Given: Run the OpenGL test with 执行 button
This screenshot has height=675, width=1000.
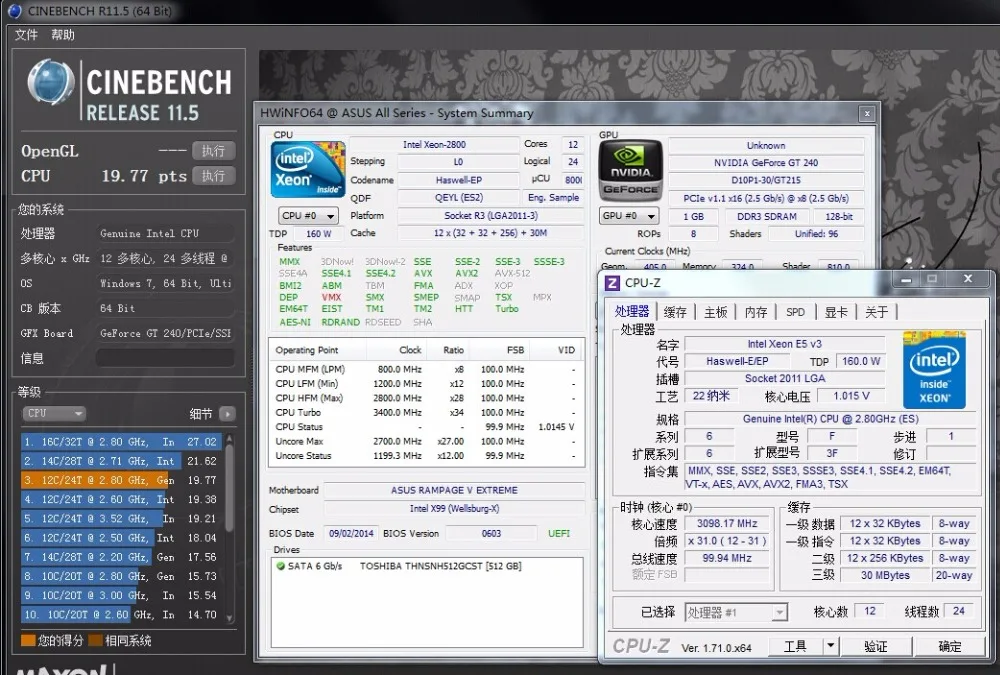Looking at the screenshot, I should pyautogui.click(x=214, y=151).
